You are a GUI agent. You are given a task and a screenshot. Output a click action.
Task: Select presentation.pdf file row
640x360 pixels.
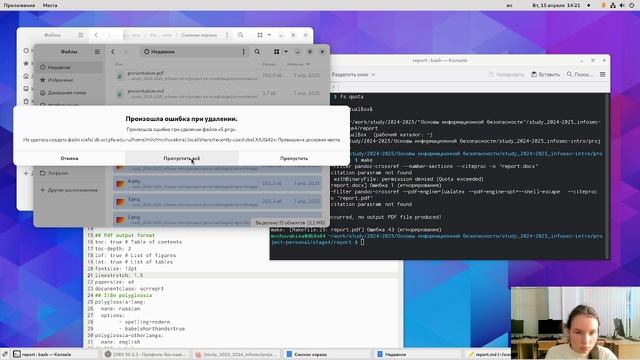pyautogui.click(x=217, y=76)
